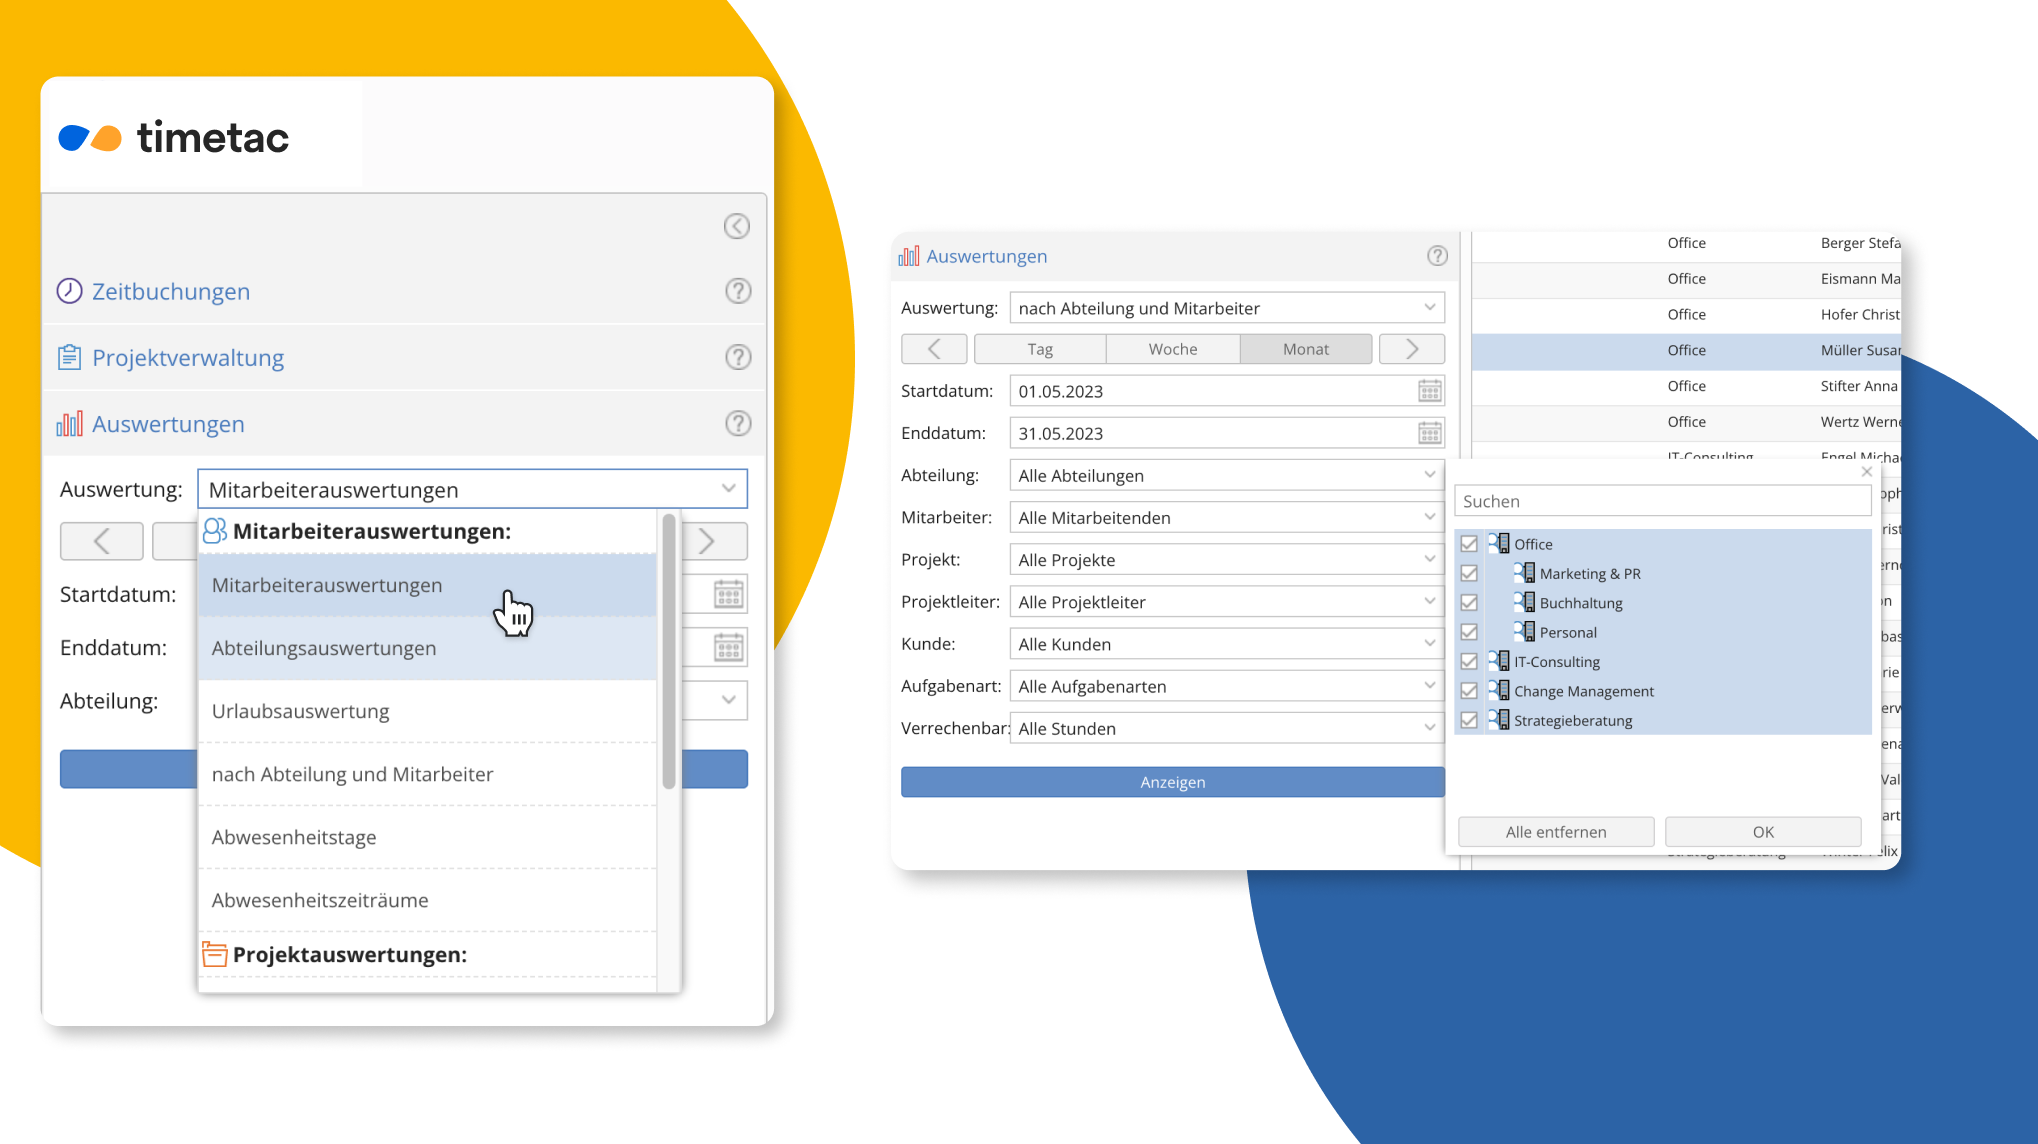The image size is (2038, 1144).
Task: Uncheck the Office department checkbox
Action: coord(1469,544)
